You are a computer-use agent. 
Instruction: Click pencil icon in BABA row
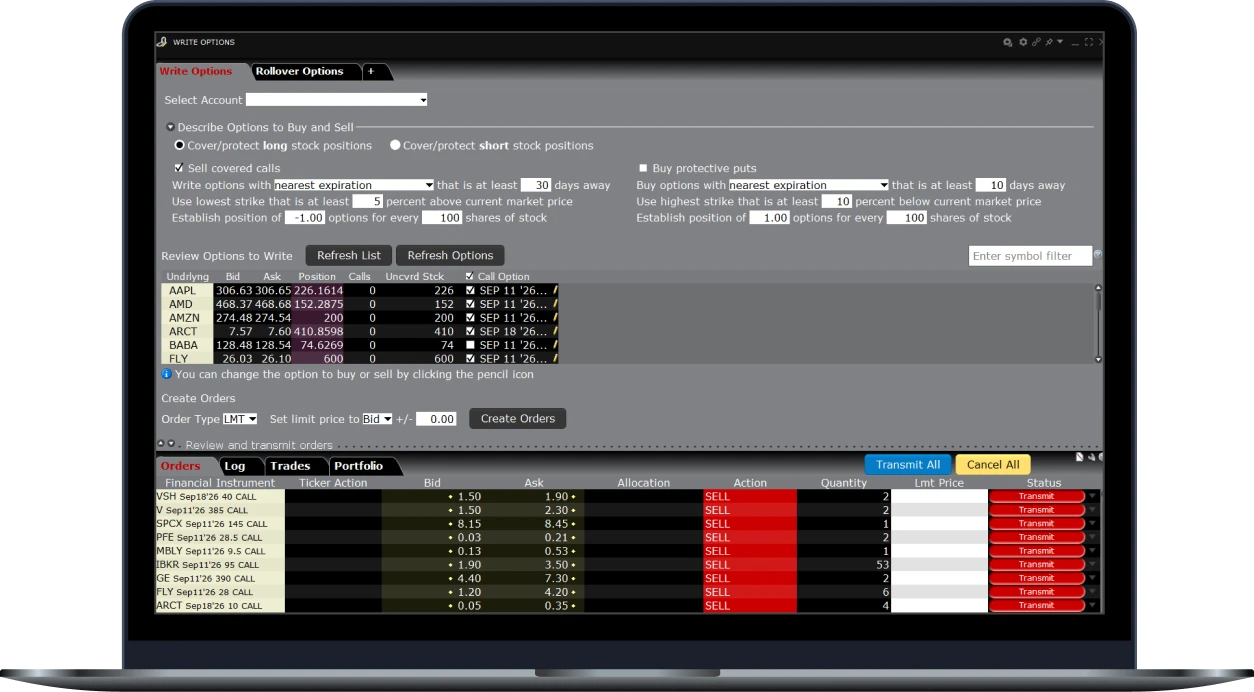click(555, 344)
